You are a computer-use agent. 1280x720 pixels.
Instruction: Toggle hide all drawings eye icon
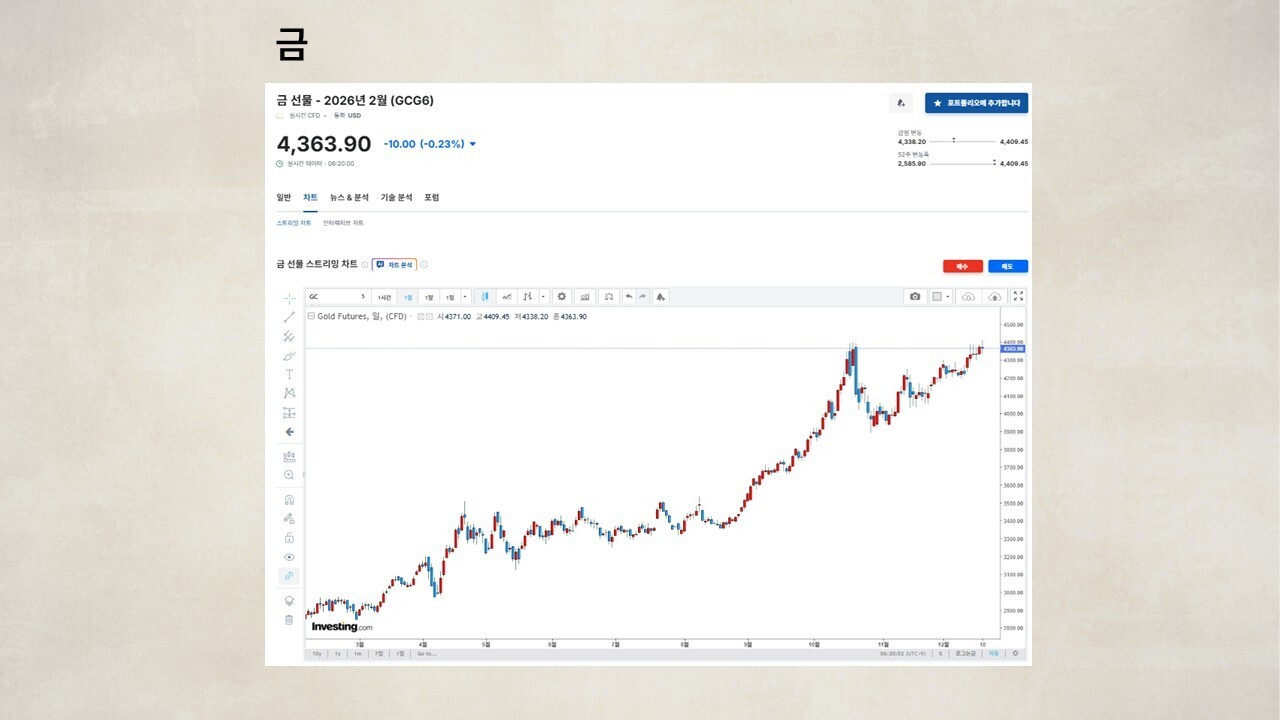(x=289, y=557)
